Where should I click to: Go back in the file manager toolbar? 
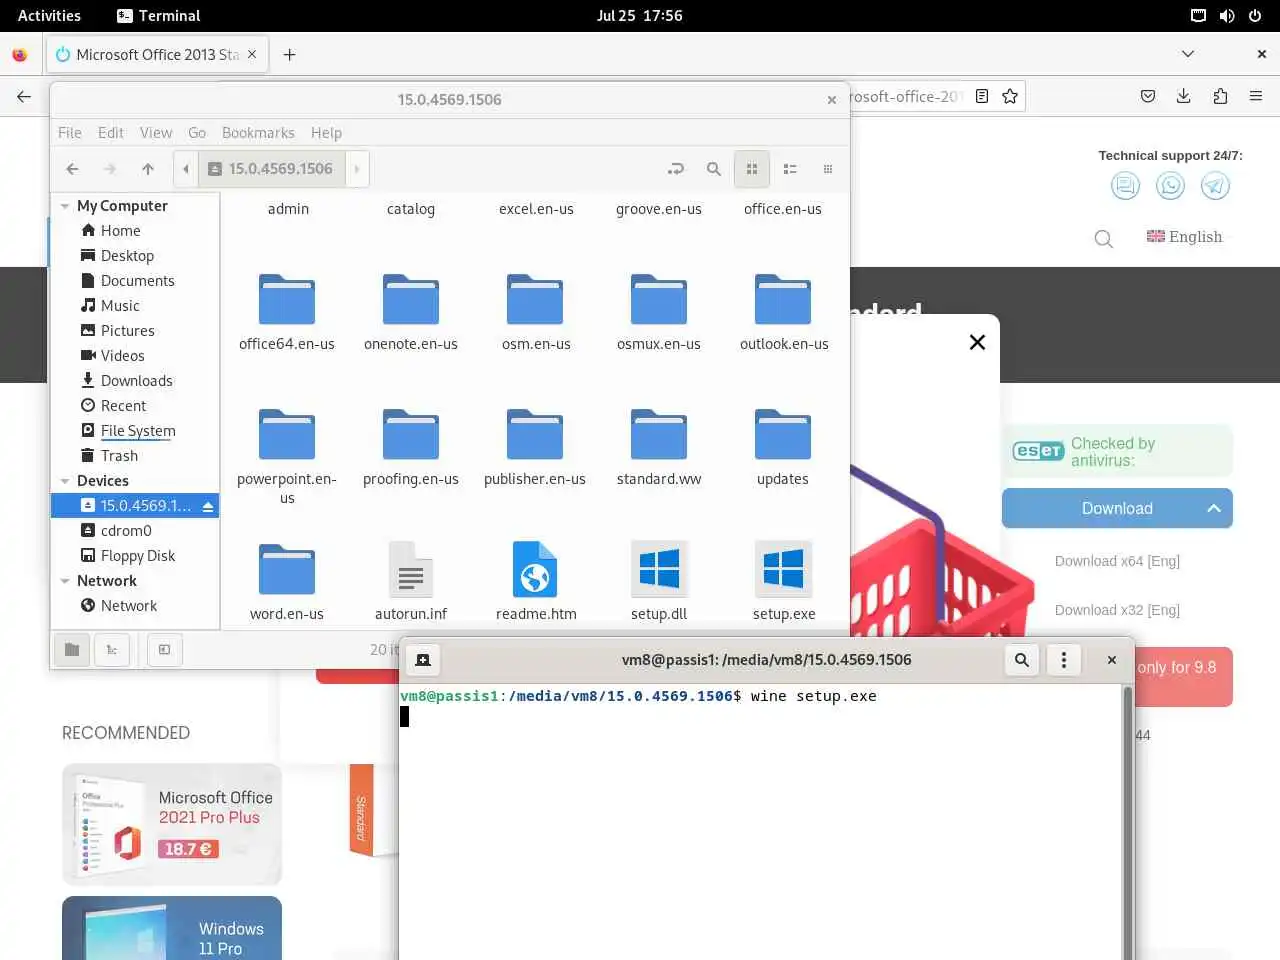click(72, 169)
